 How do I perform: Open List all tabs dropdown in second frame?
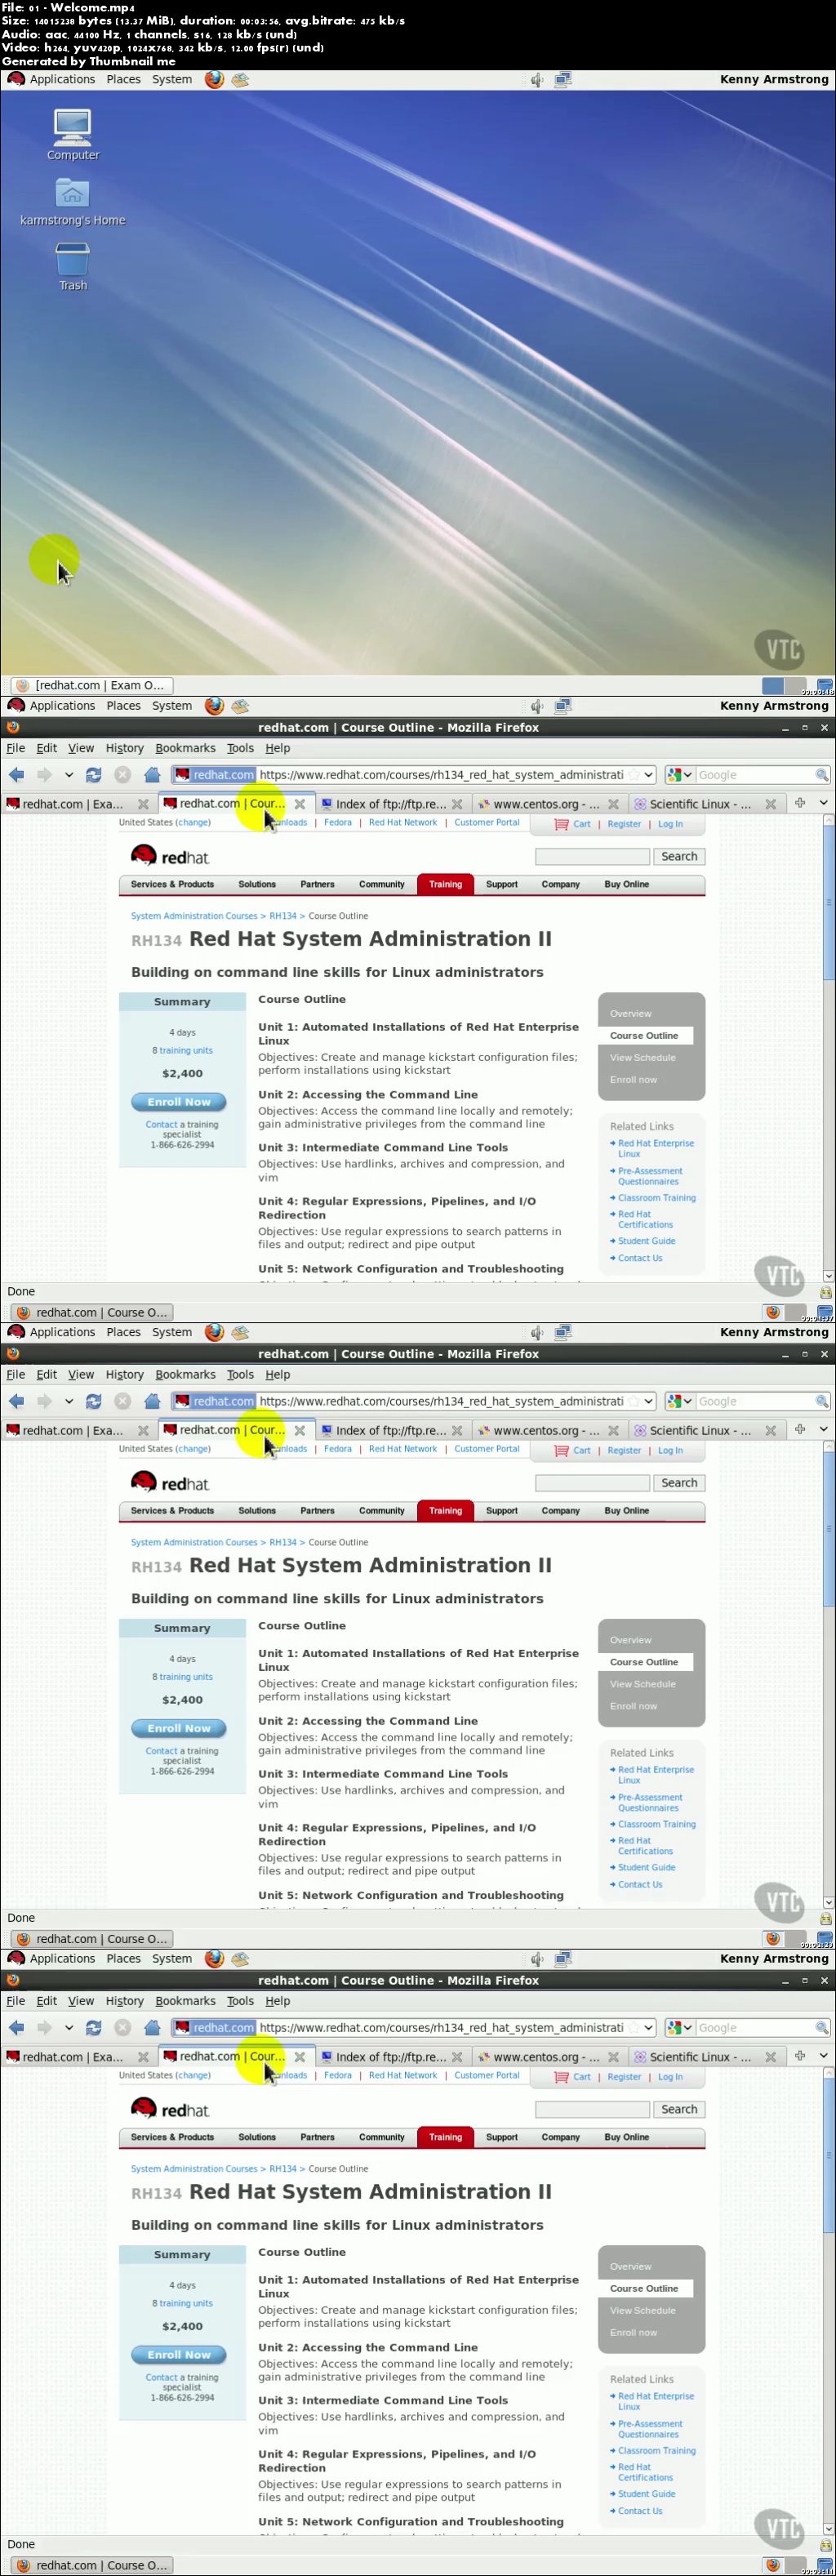click(x=824, y=803)
